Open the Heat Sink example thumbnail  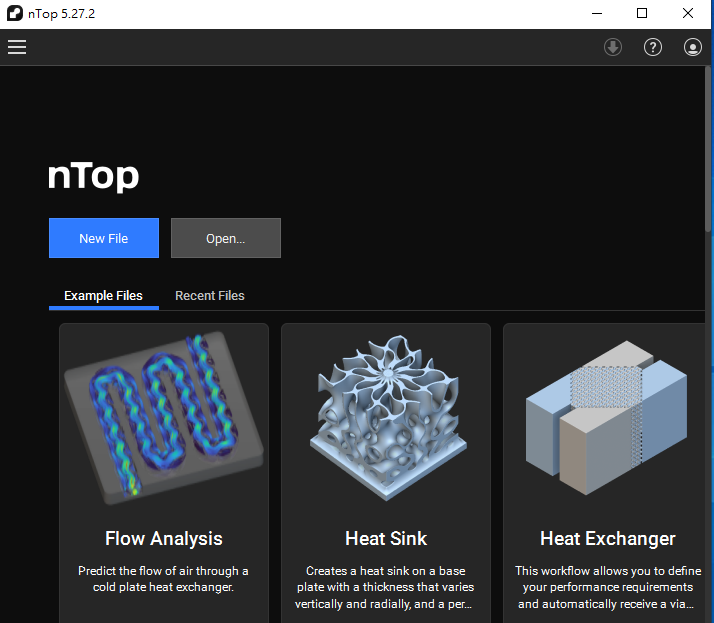(386, 418)
